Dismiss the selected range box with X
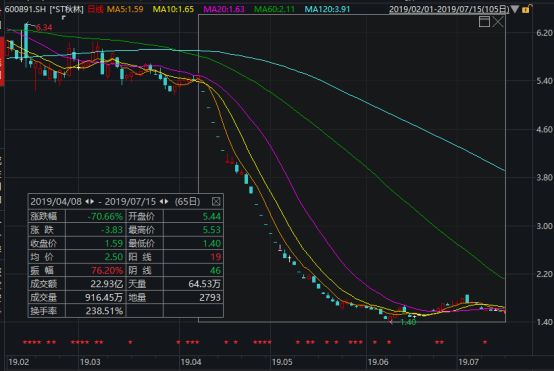The height and width of the screenshot is (371, 554). pos(498,22)
